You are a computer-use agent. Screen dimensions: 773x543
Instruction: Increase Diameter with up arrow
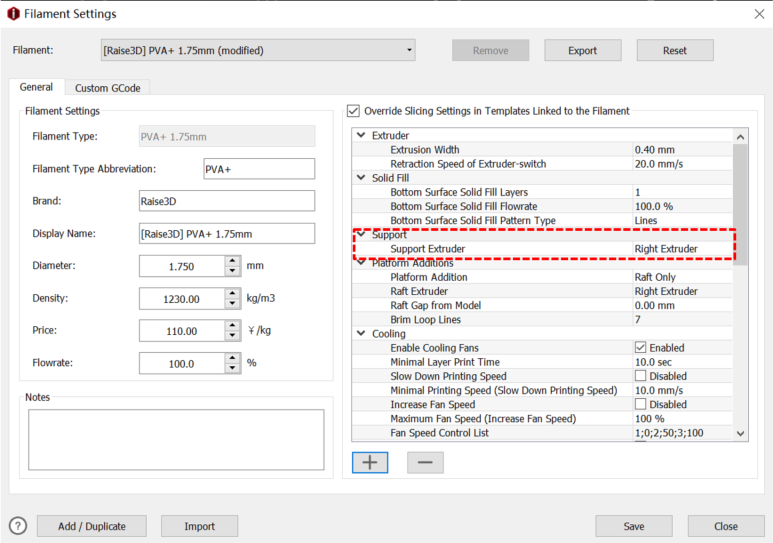pos(233,261)
